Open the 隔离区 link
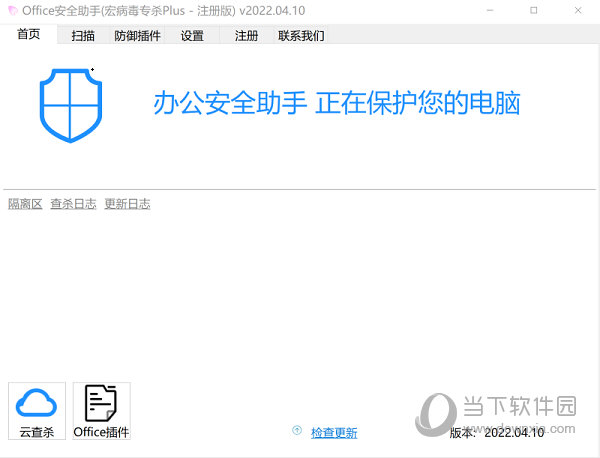Image resolution: width=600 pixels, height=458 pixels. [25, 204]
